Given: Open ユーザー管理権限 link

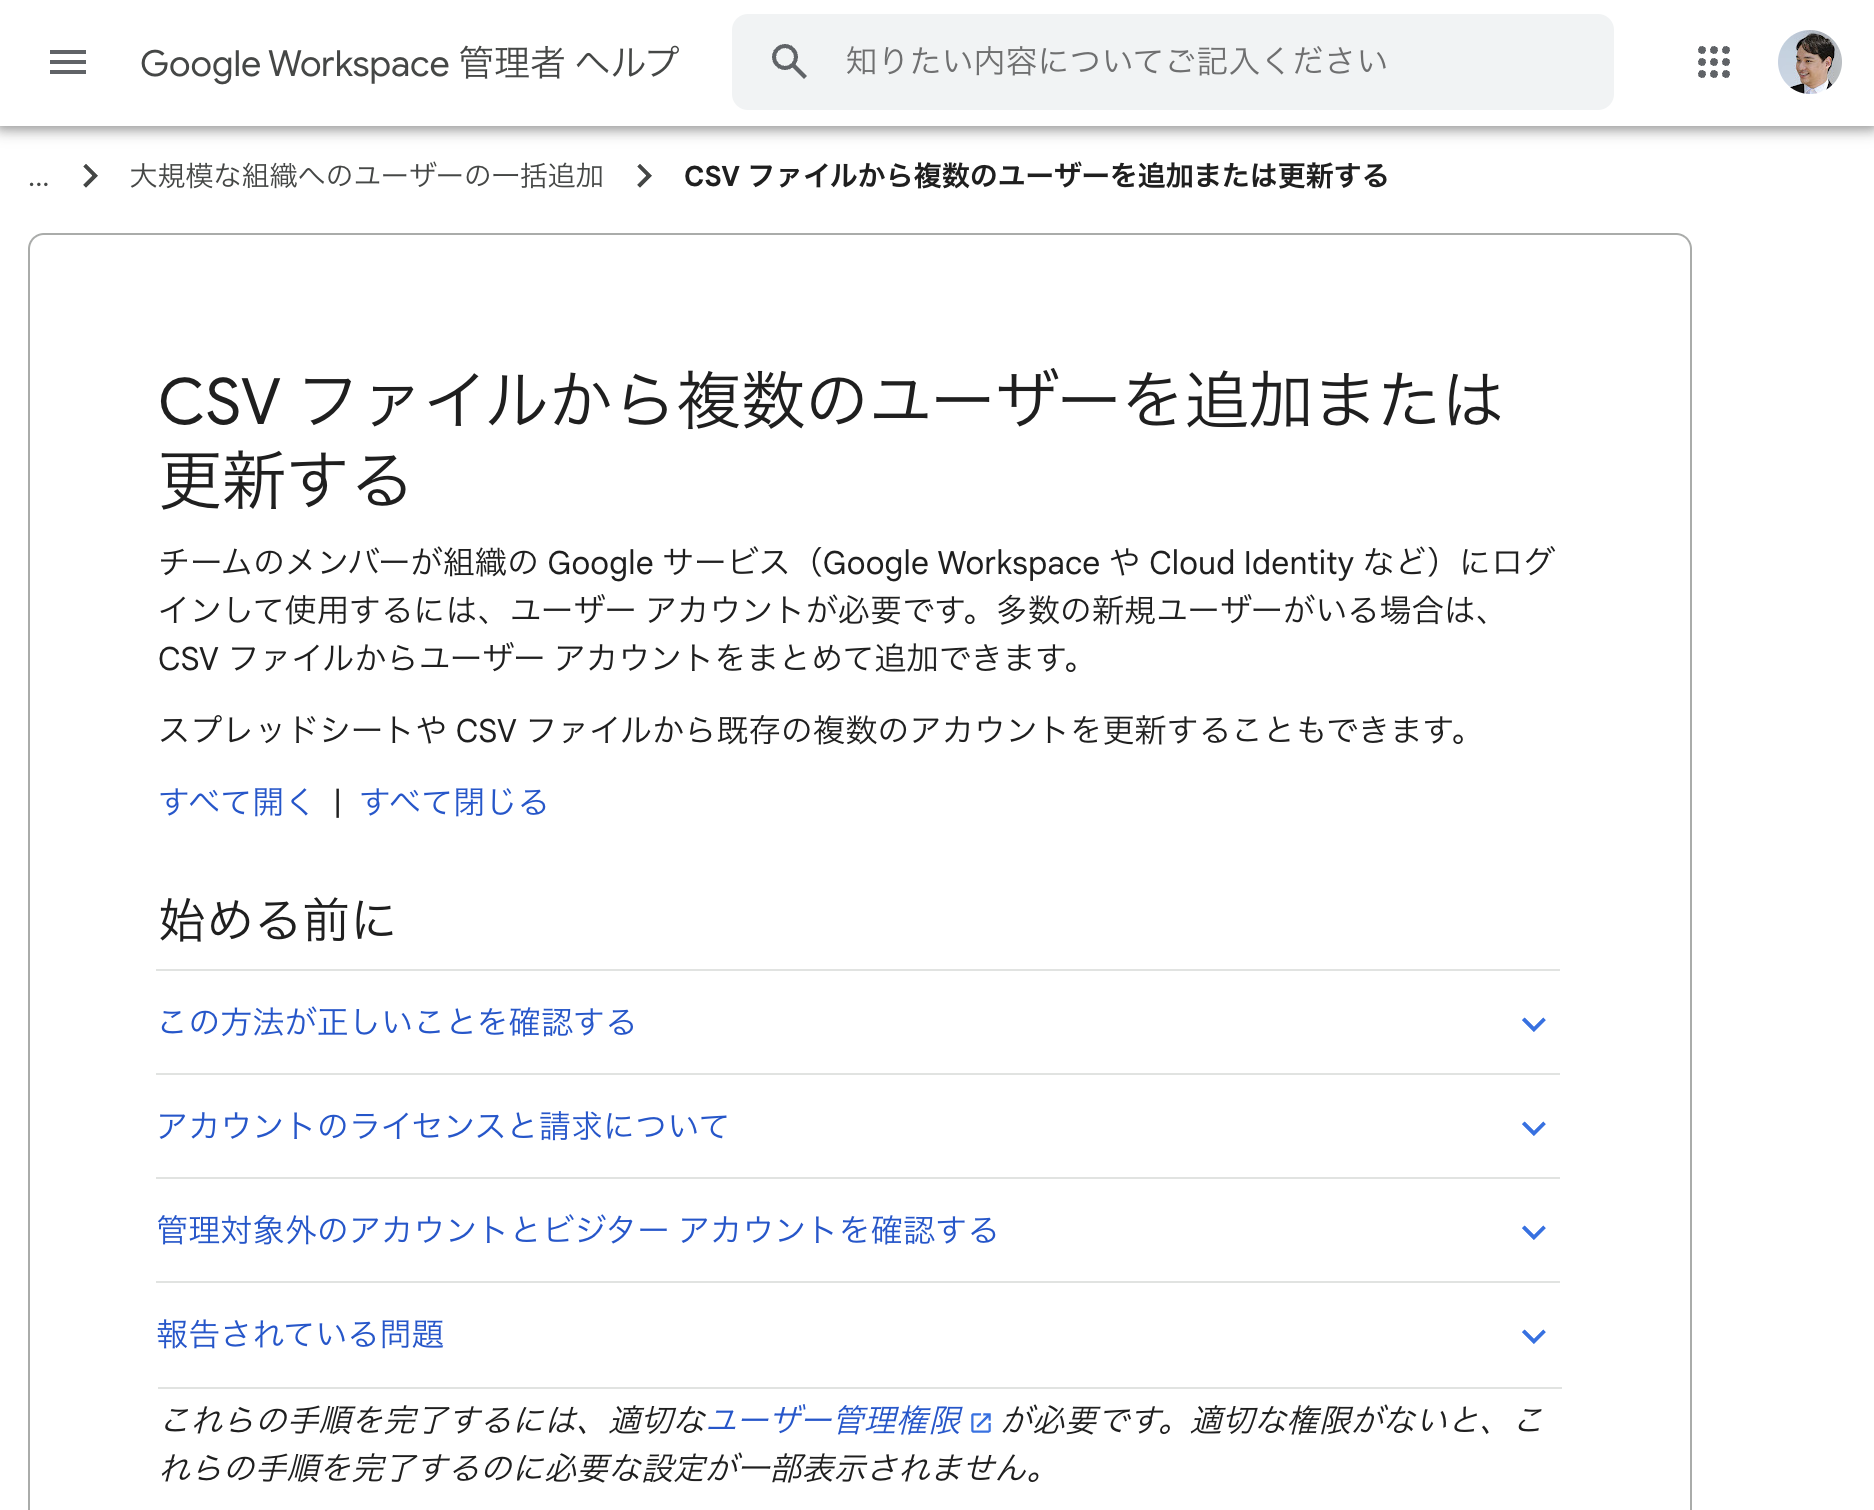Looking at the screenshot, I should point(835,1420).
